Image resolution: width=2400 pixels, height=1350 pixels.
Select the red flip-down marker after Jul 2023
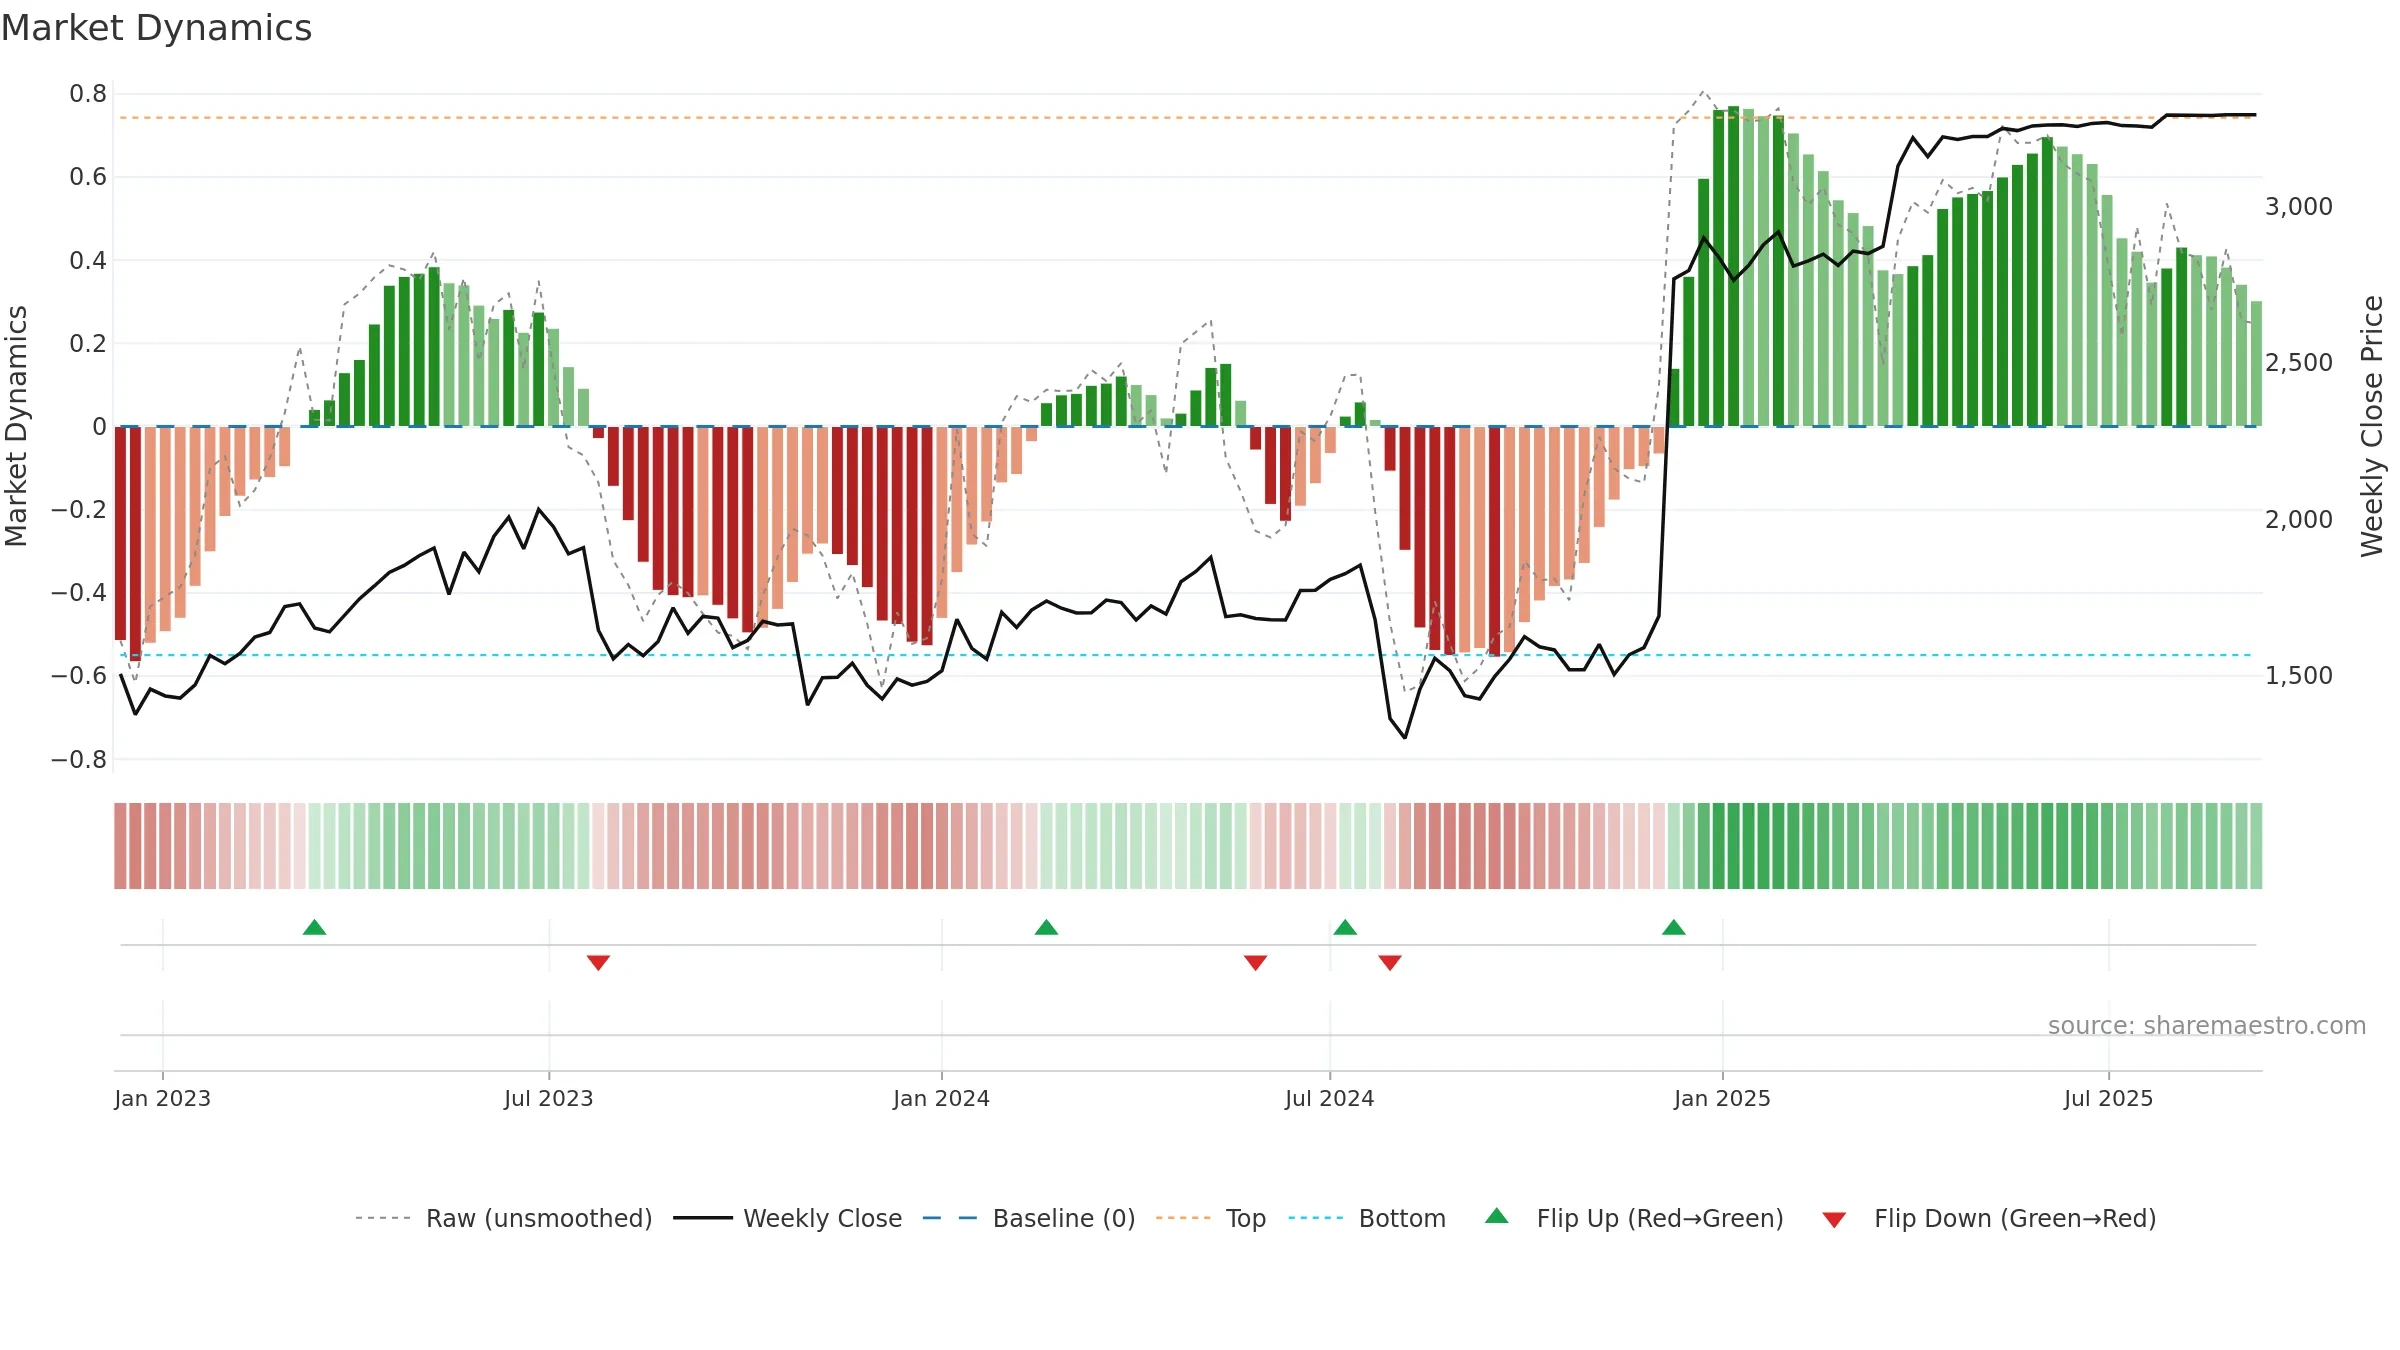pos(598,962)
